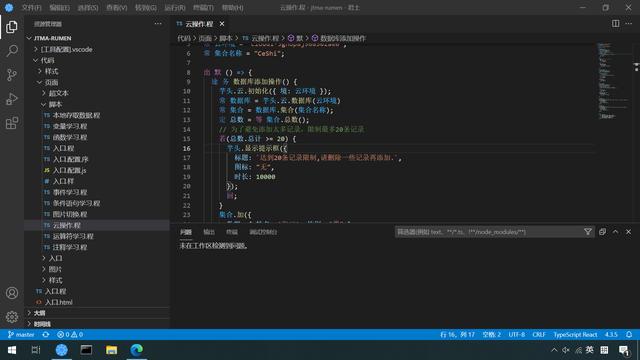Open 入口配置.js file in explorer
The height and width of the screenshot is (360, 640).
coord(69,170)
